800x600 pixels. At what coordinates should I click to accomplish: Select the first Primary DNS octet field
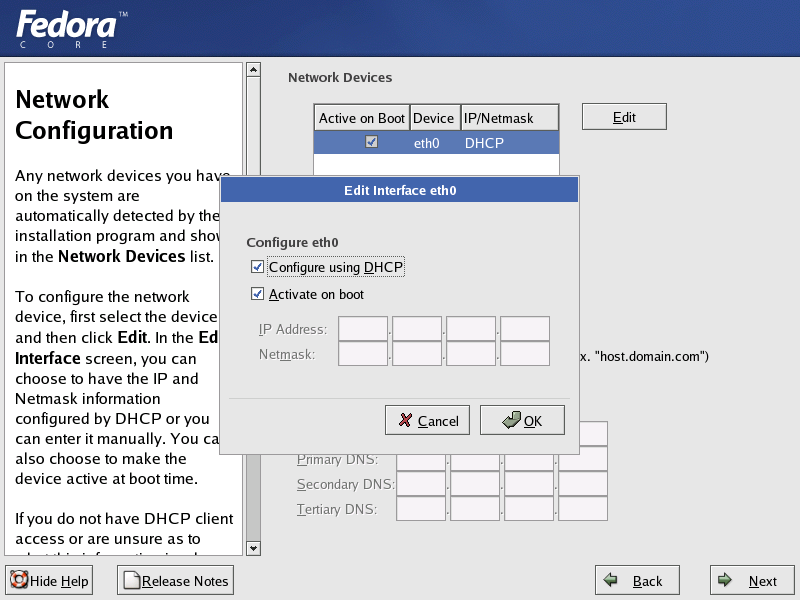[421, 462]
